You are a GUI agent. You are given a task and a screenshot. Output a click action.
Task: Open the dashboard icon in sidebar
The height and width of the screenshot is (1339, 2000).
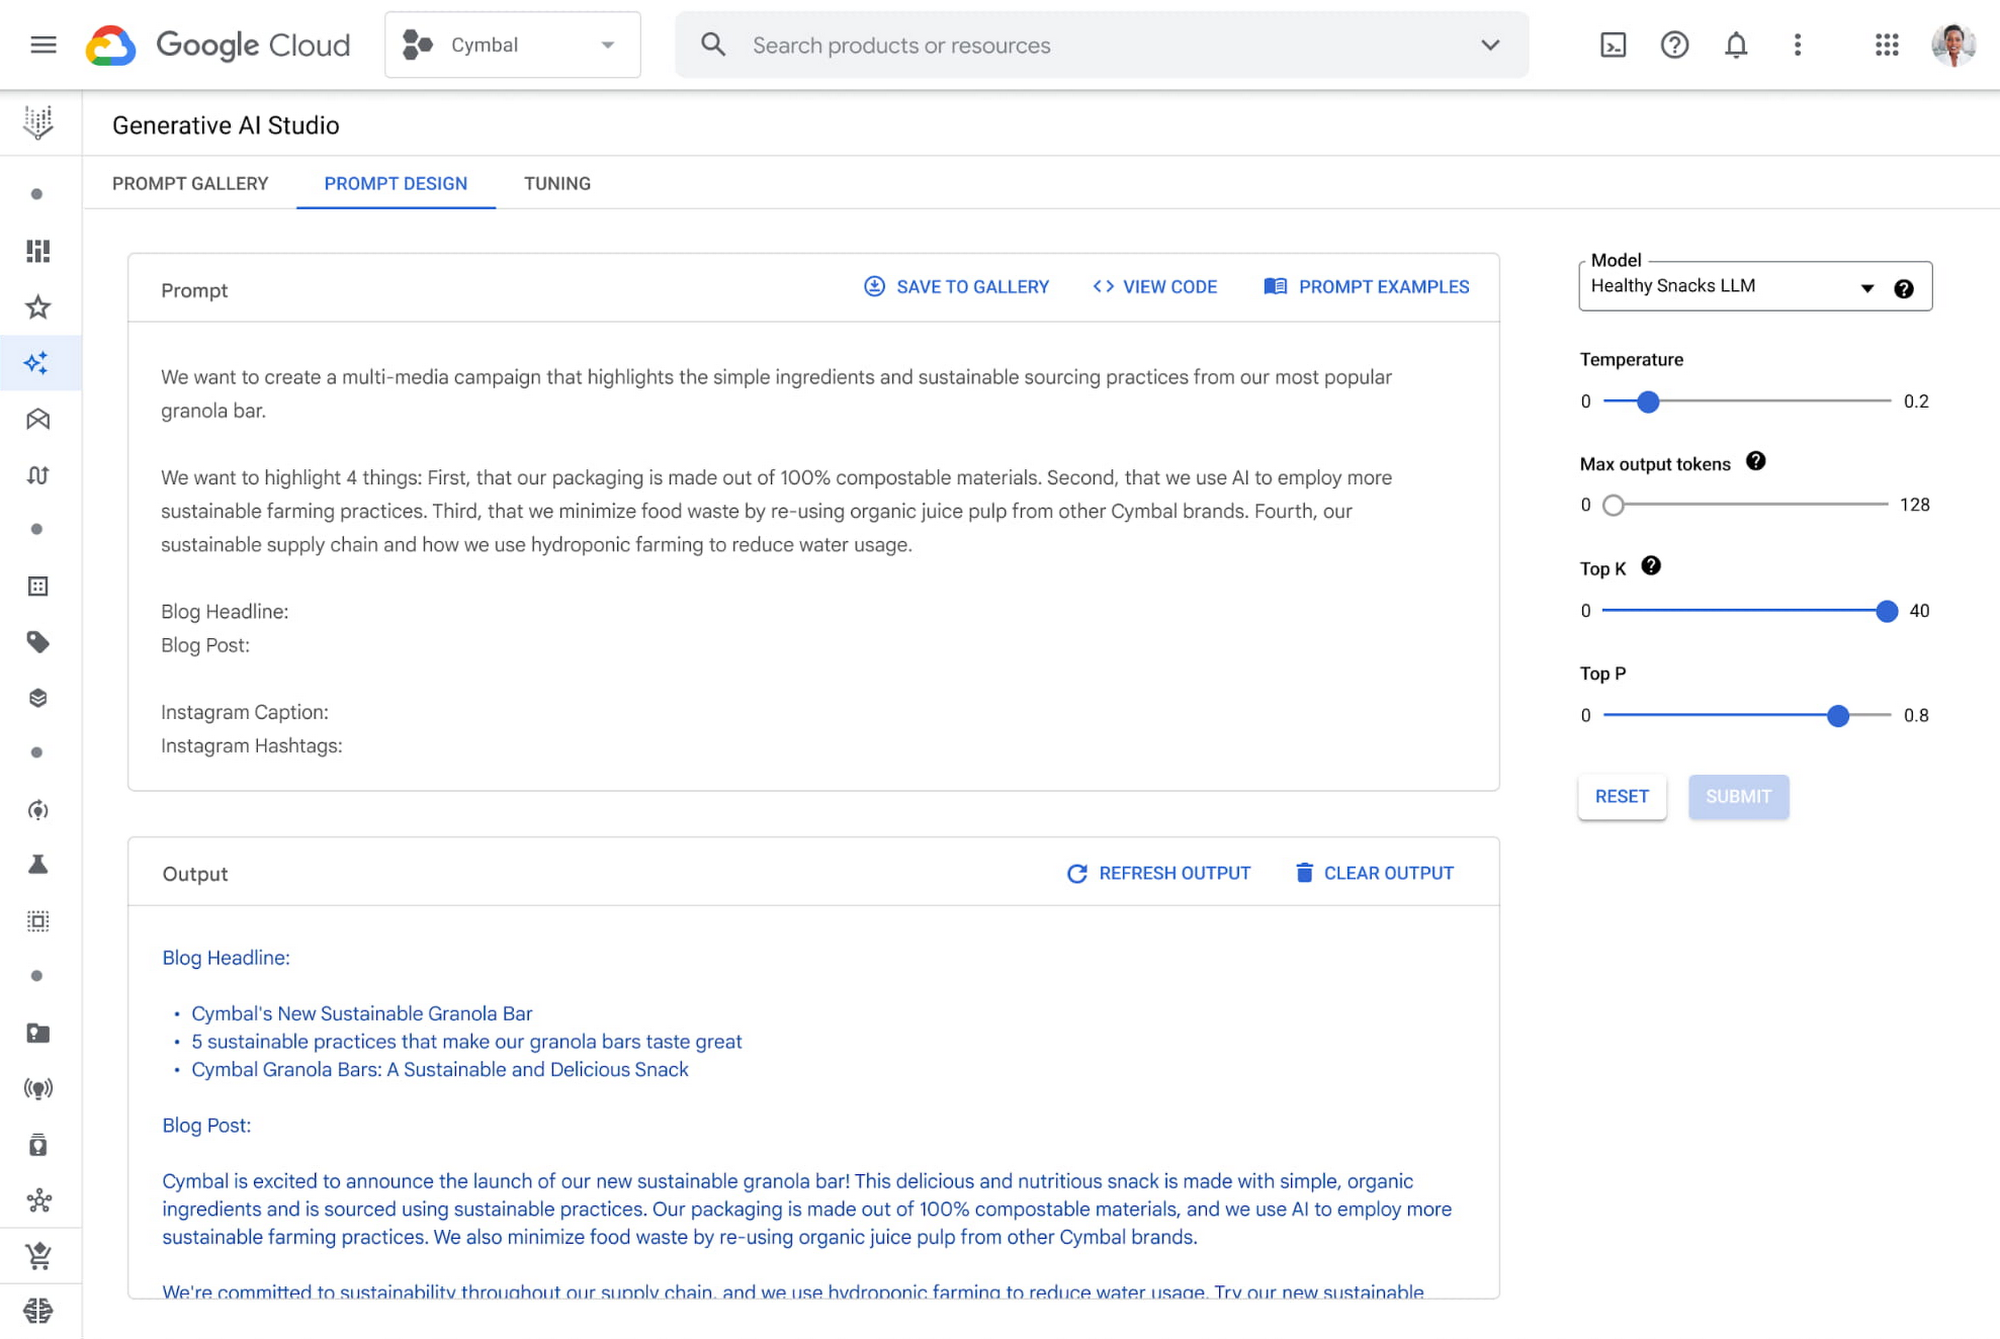pyautogui.click(x=38, y=251)
